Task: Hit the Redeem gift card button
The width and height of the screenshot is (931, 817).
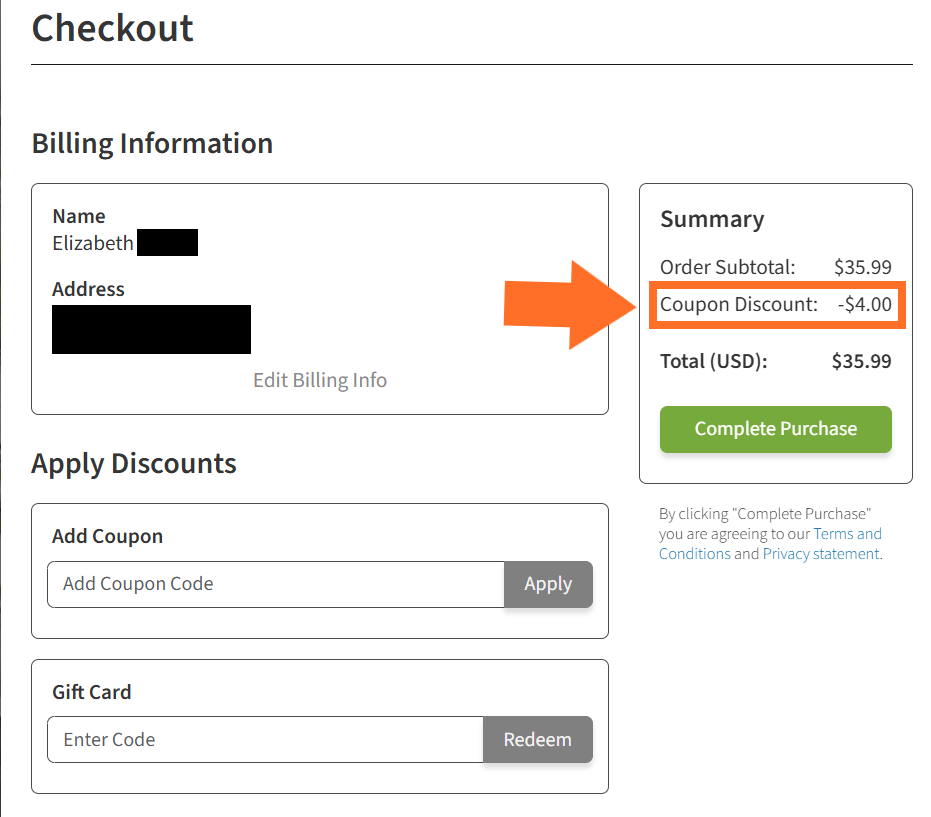Action: (537, 740)
